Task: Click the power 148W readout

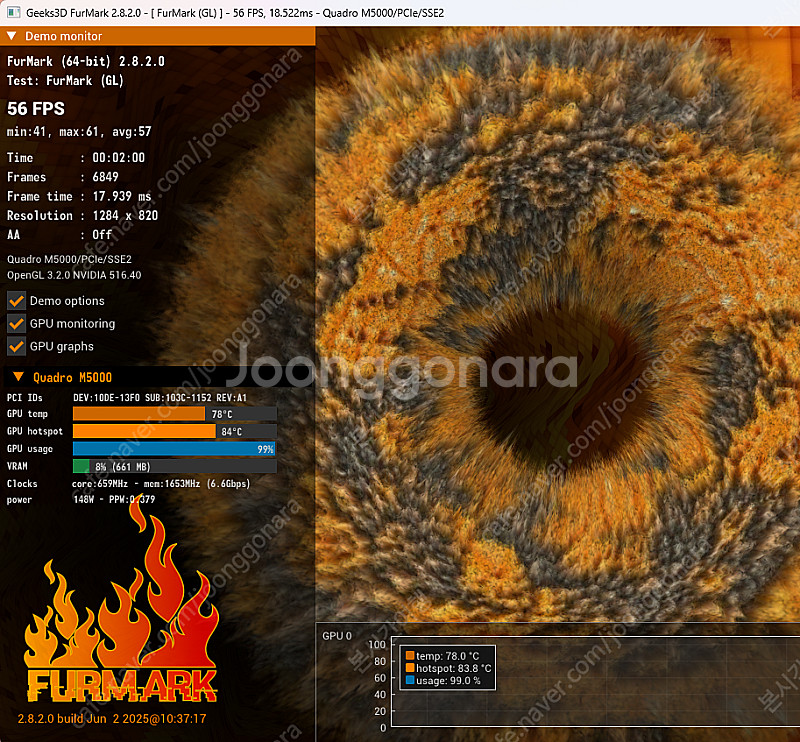Action: point(114,499)
